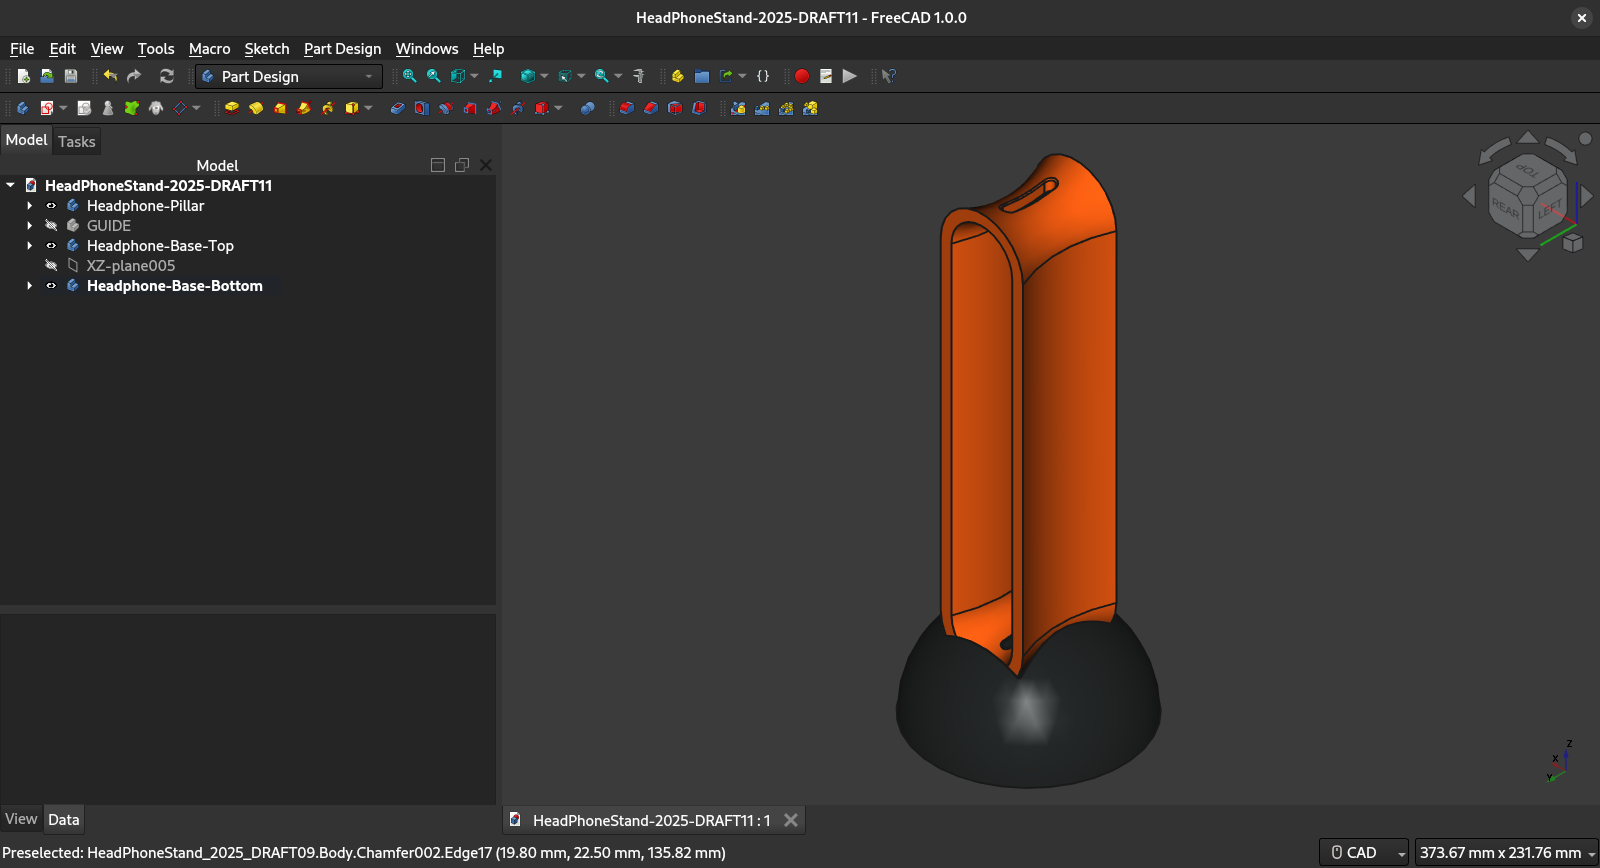Select the Pad tool

232,108
